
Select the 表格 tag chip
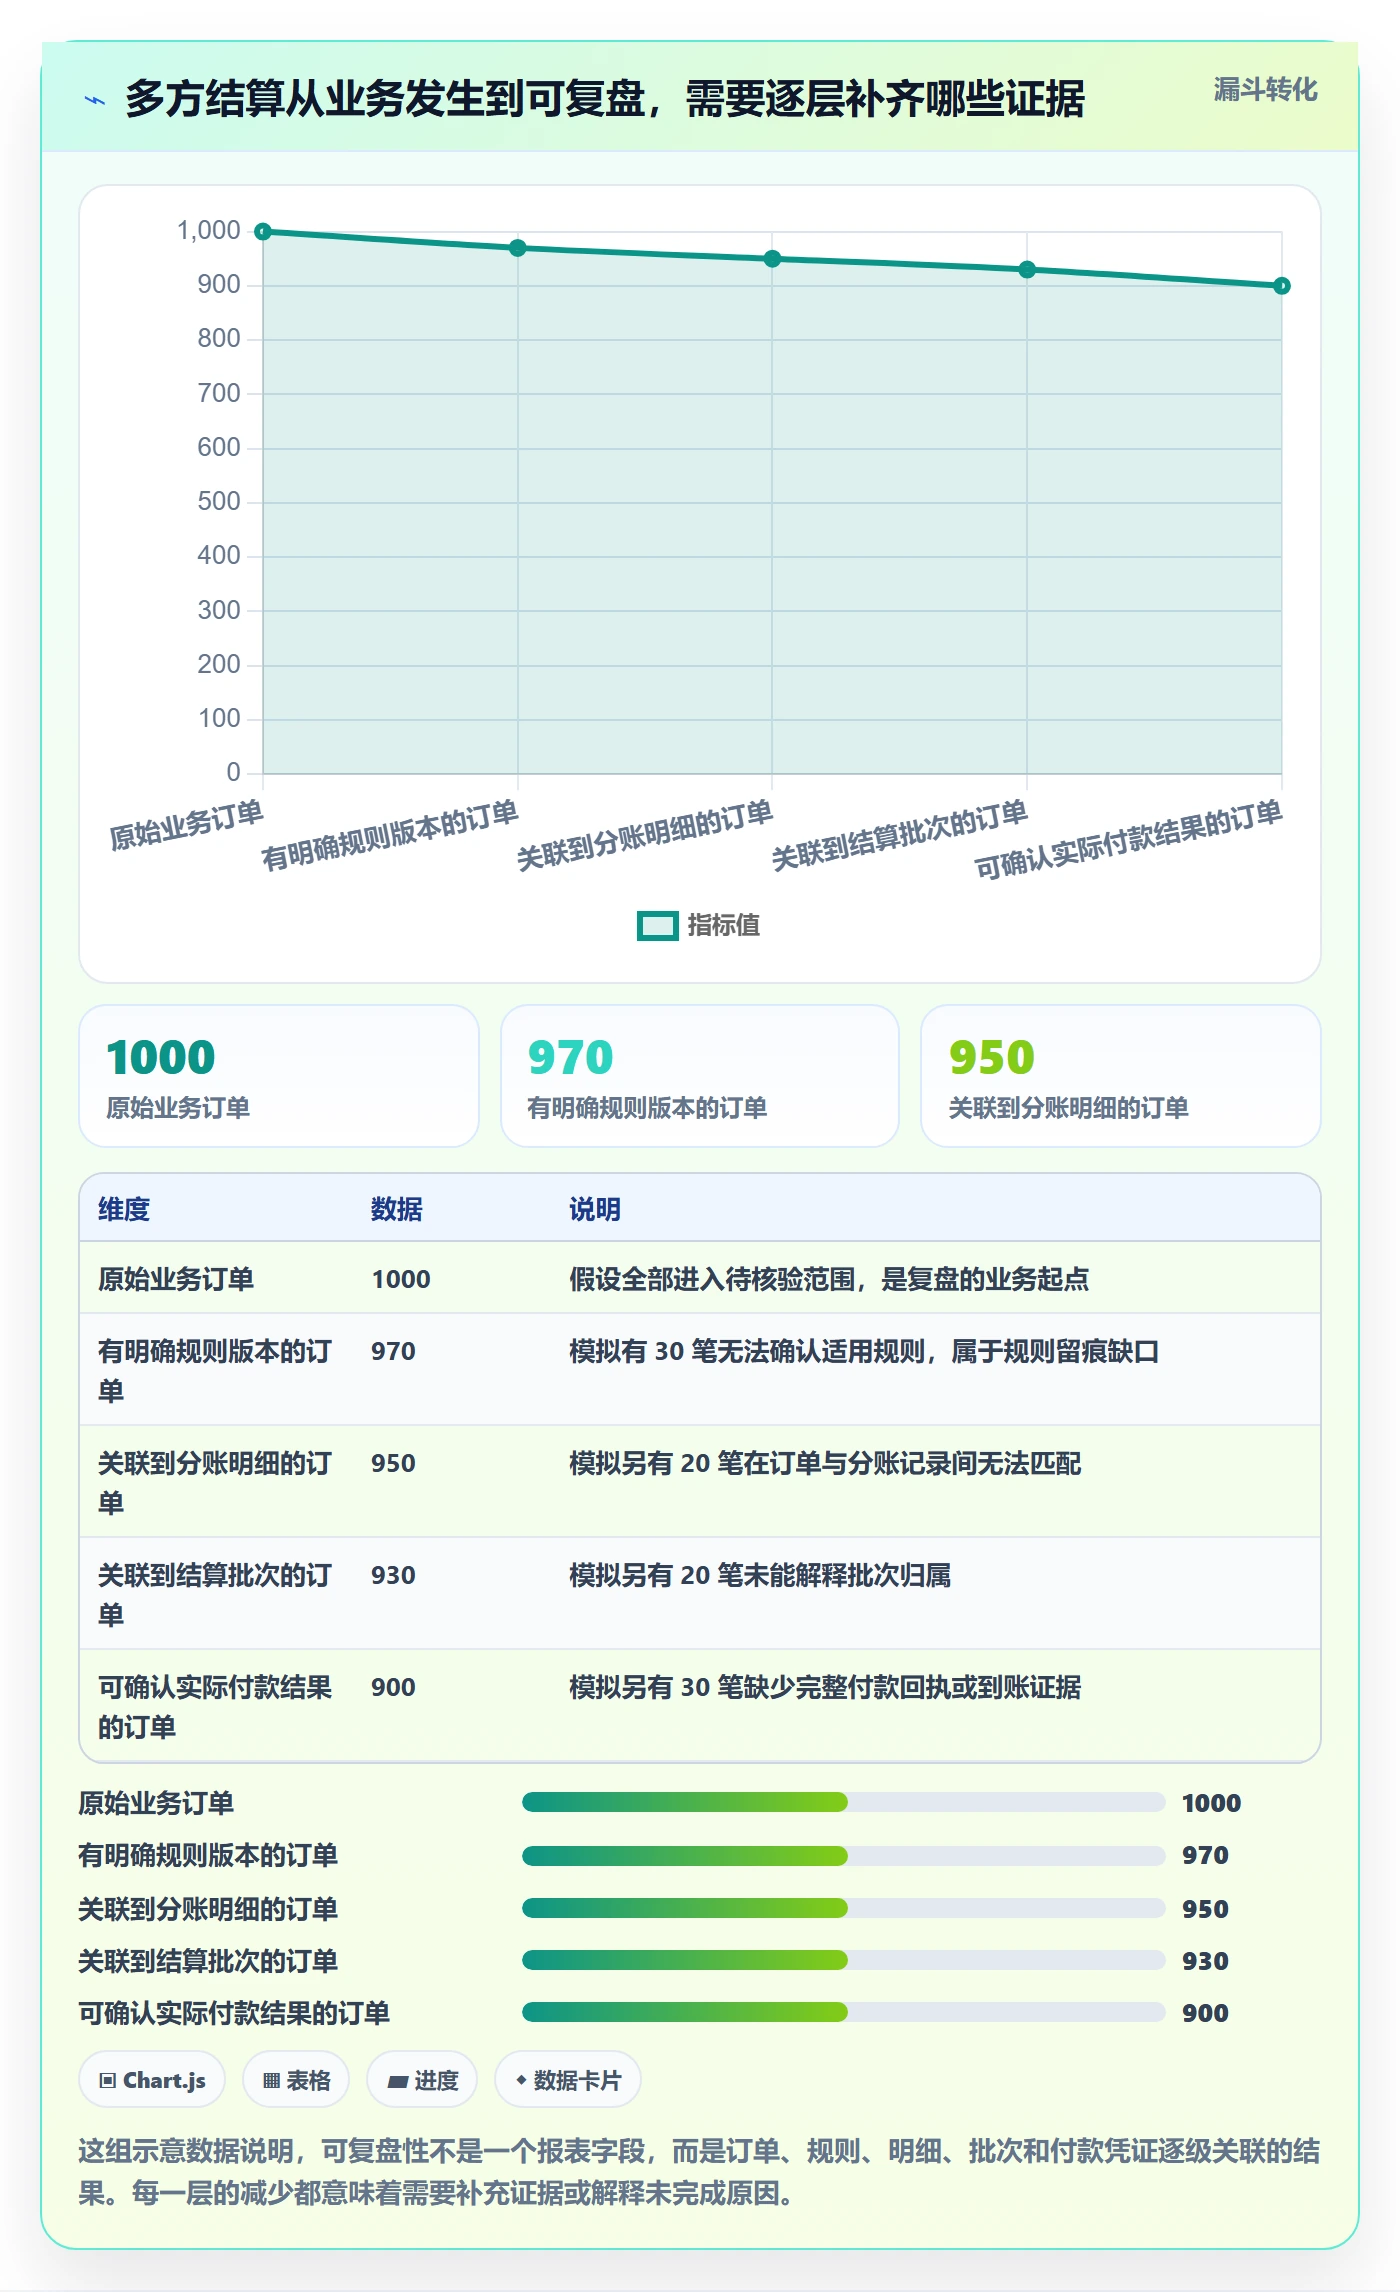(296, 2081)
